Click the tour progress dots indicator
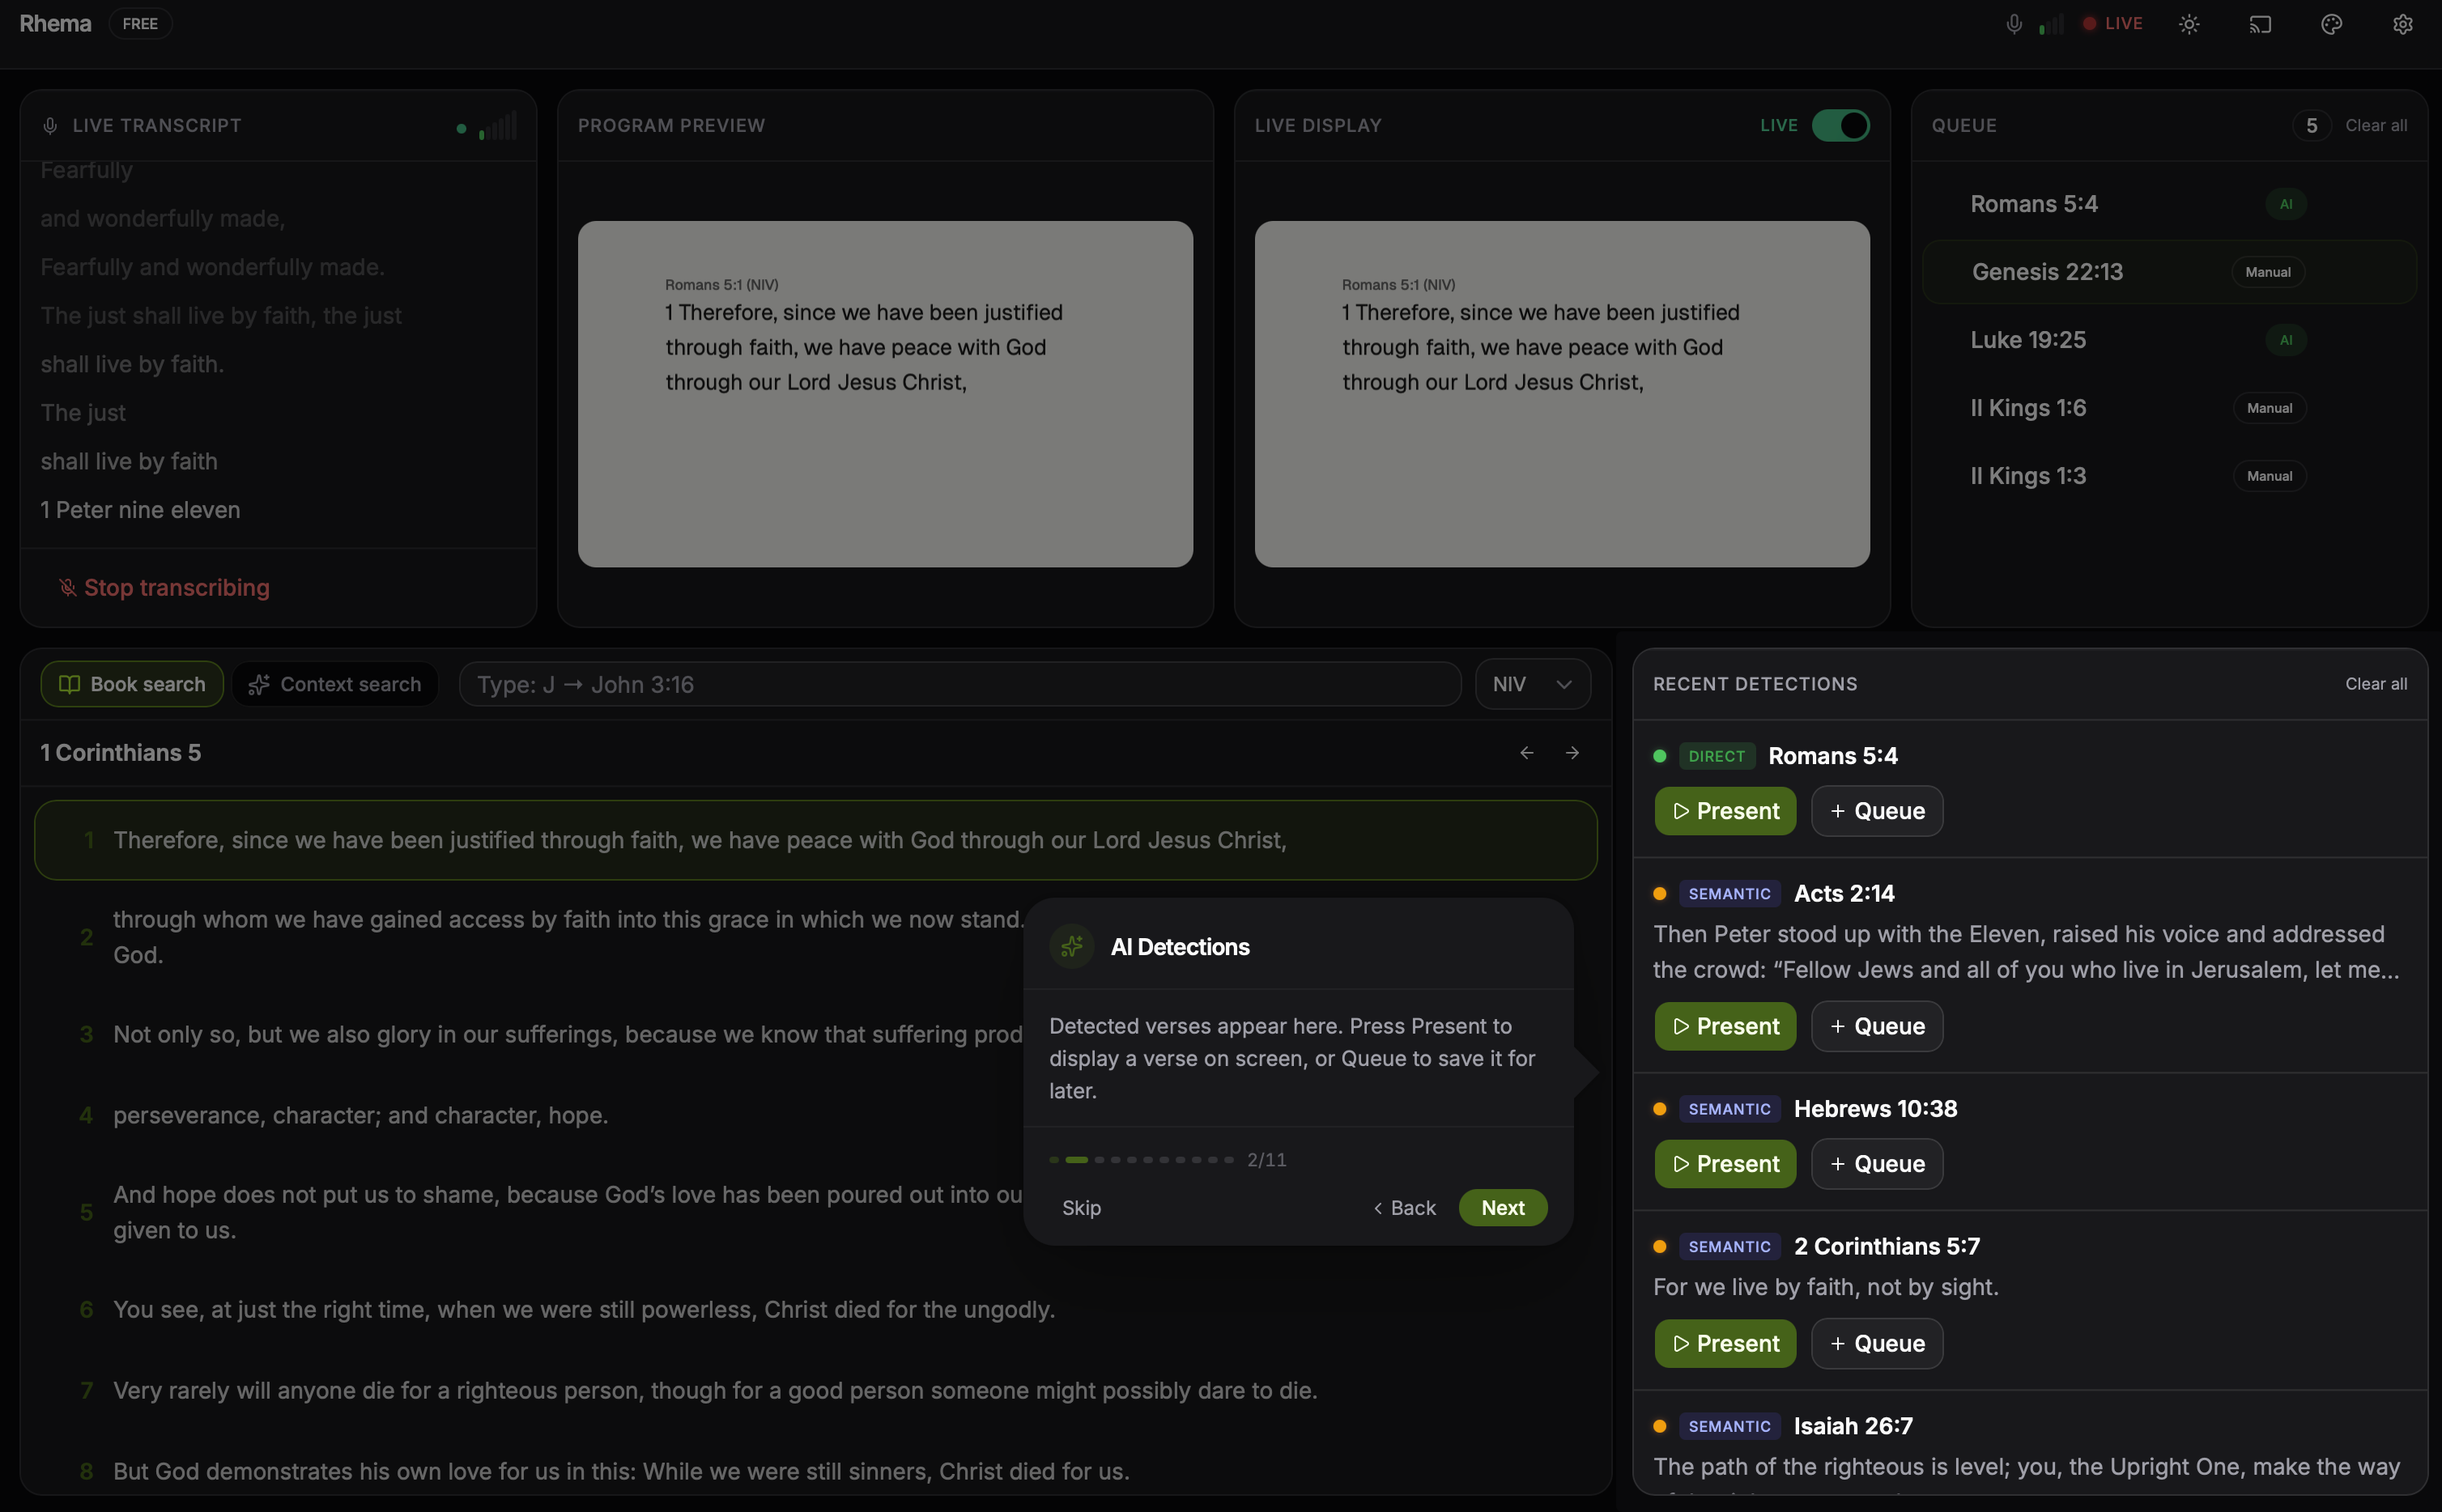Image resolution: width=2442 pixels, height=1512 pixels. pyautogui.click(x=1141, y=1160)
